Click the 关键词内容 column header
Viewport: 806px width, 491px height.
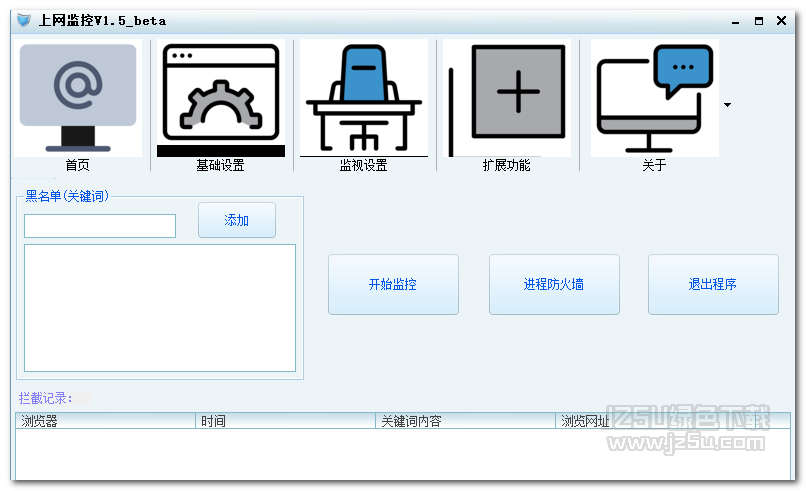point(465,421)
